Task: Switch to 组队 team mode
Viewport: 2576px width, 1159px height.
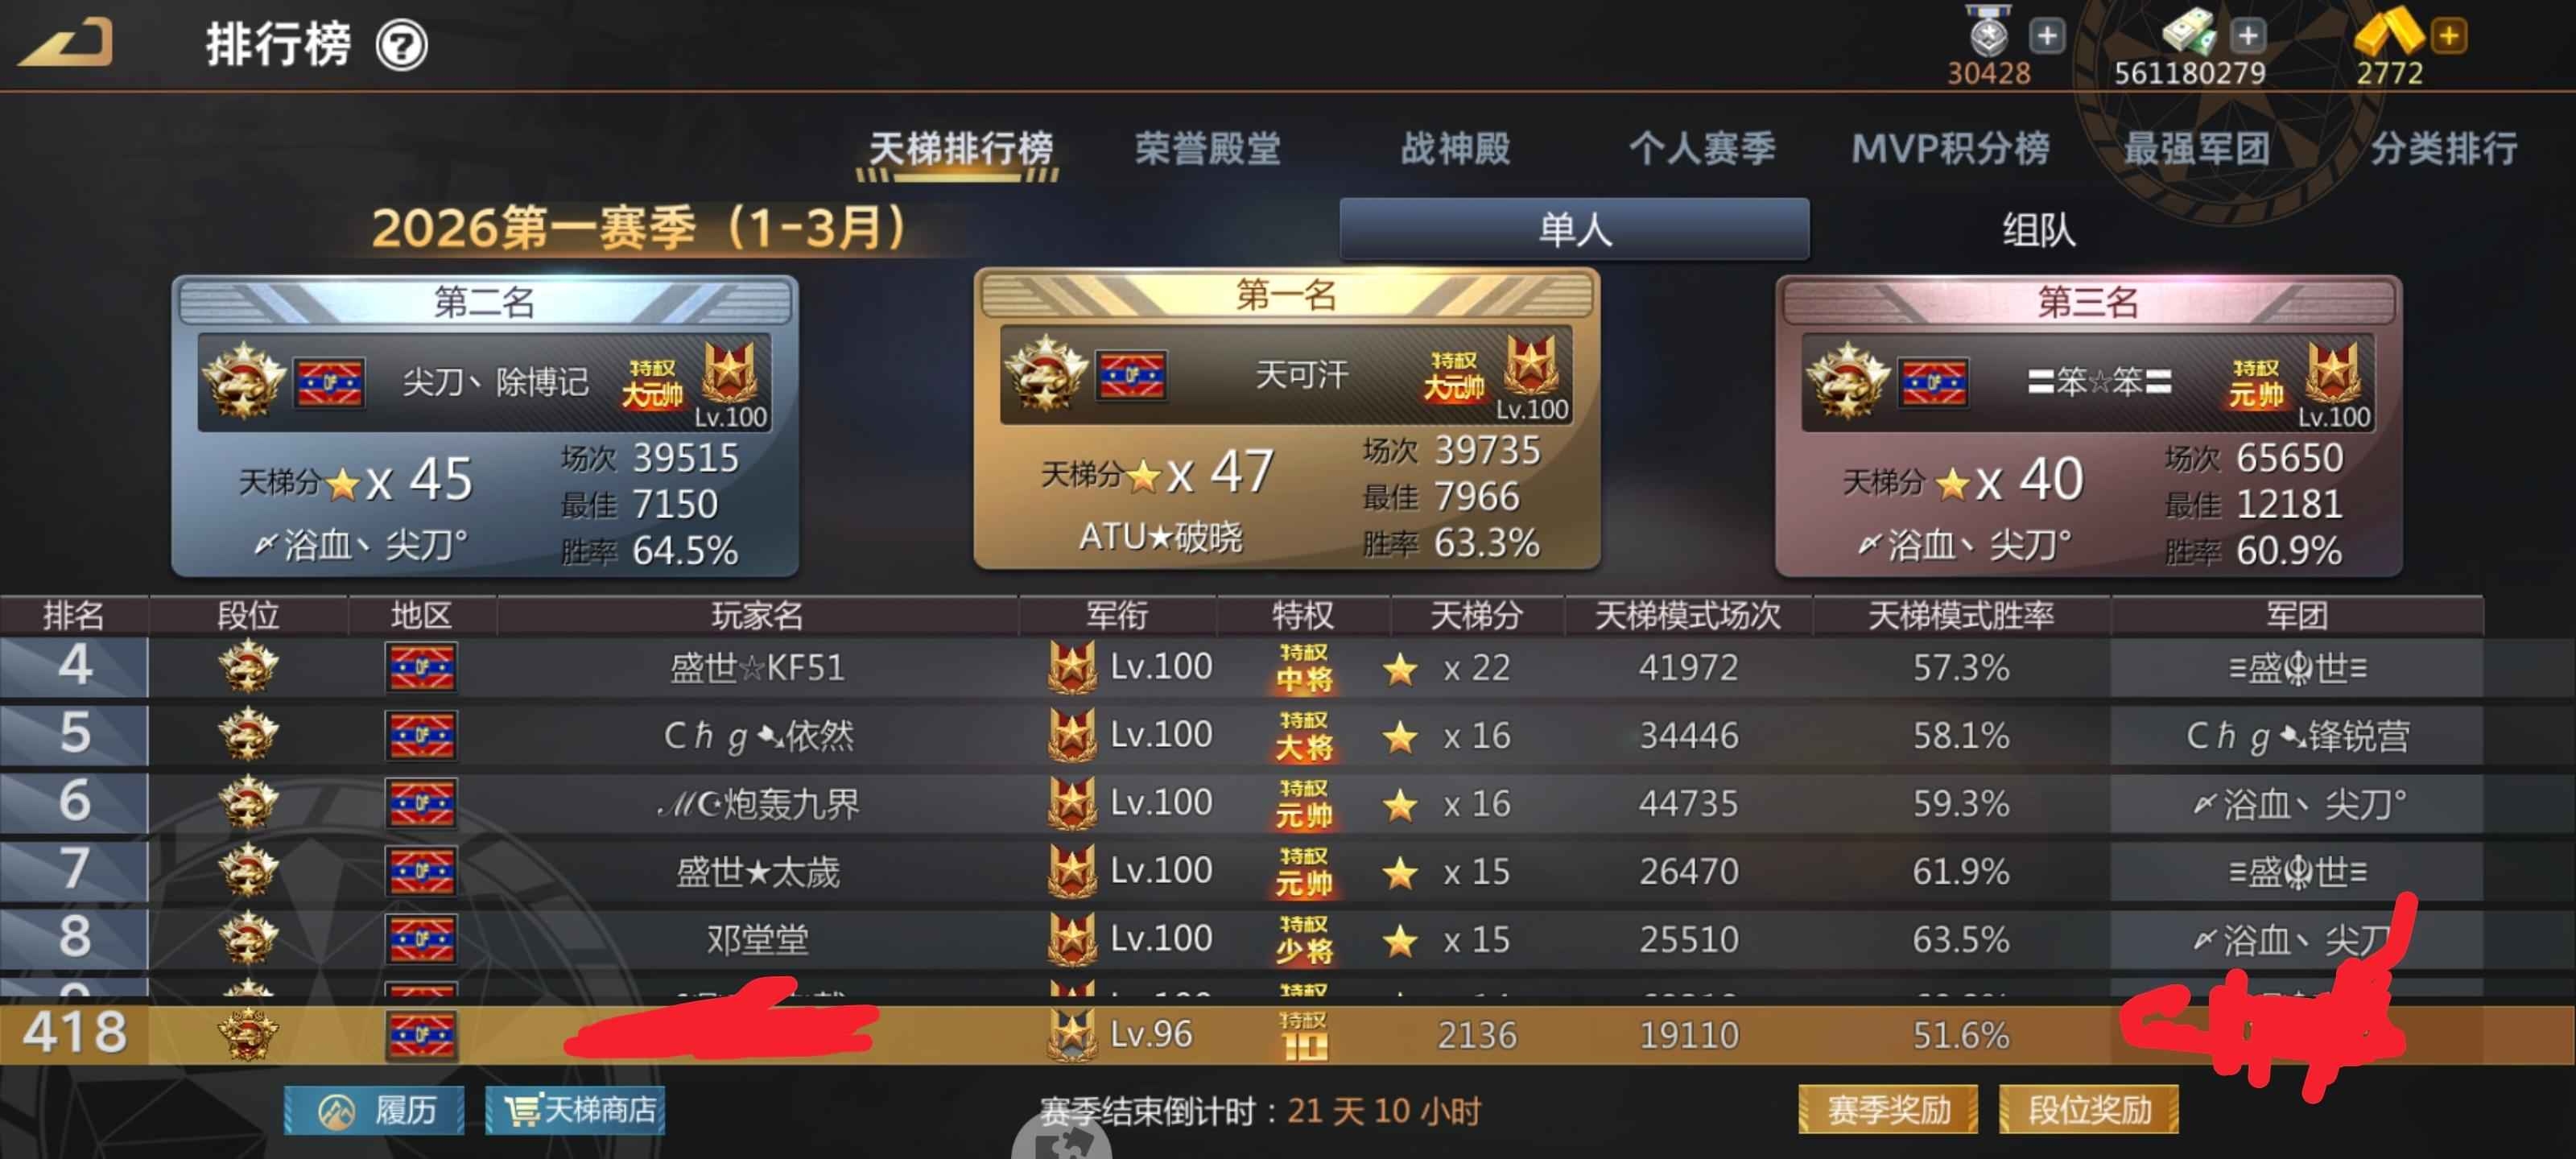Action: (x=2037, y=230)
